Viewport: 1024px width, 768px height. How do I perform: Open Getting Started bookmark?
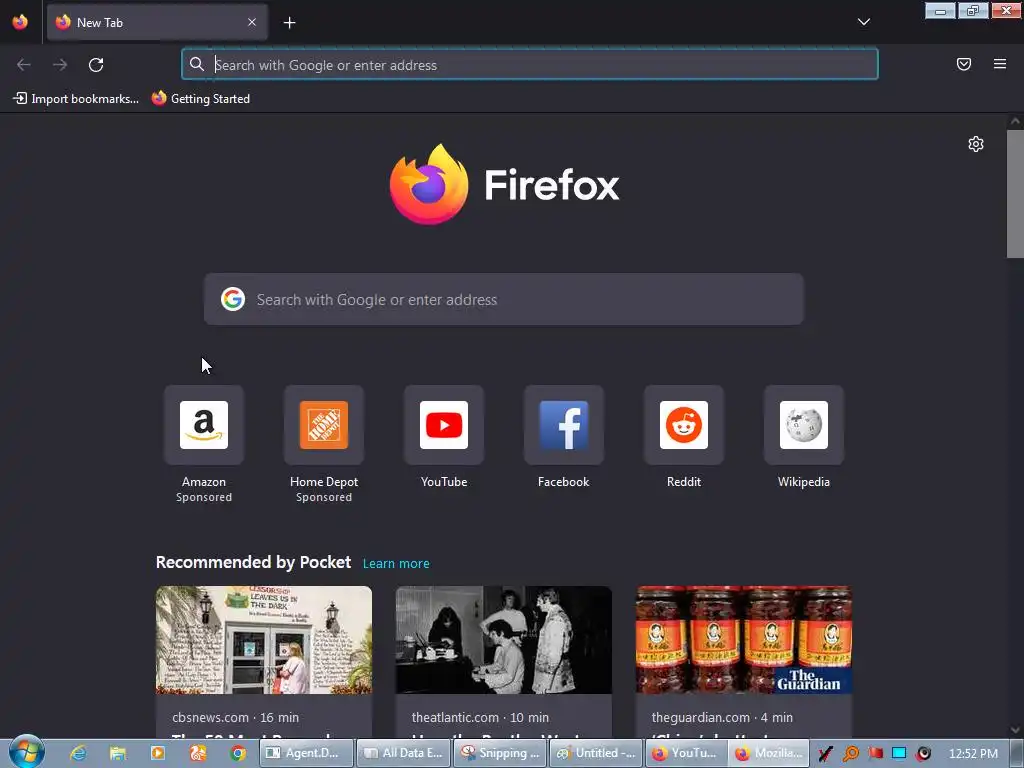click(201, 99)
